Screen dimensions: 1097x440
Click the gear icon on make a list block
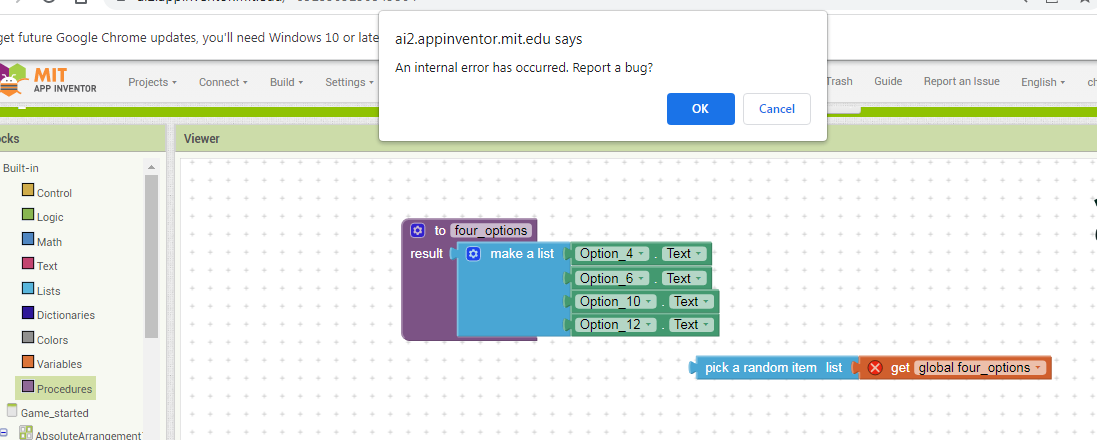tap(474, 254)
